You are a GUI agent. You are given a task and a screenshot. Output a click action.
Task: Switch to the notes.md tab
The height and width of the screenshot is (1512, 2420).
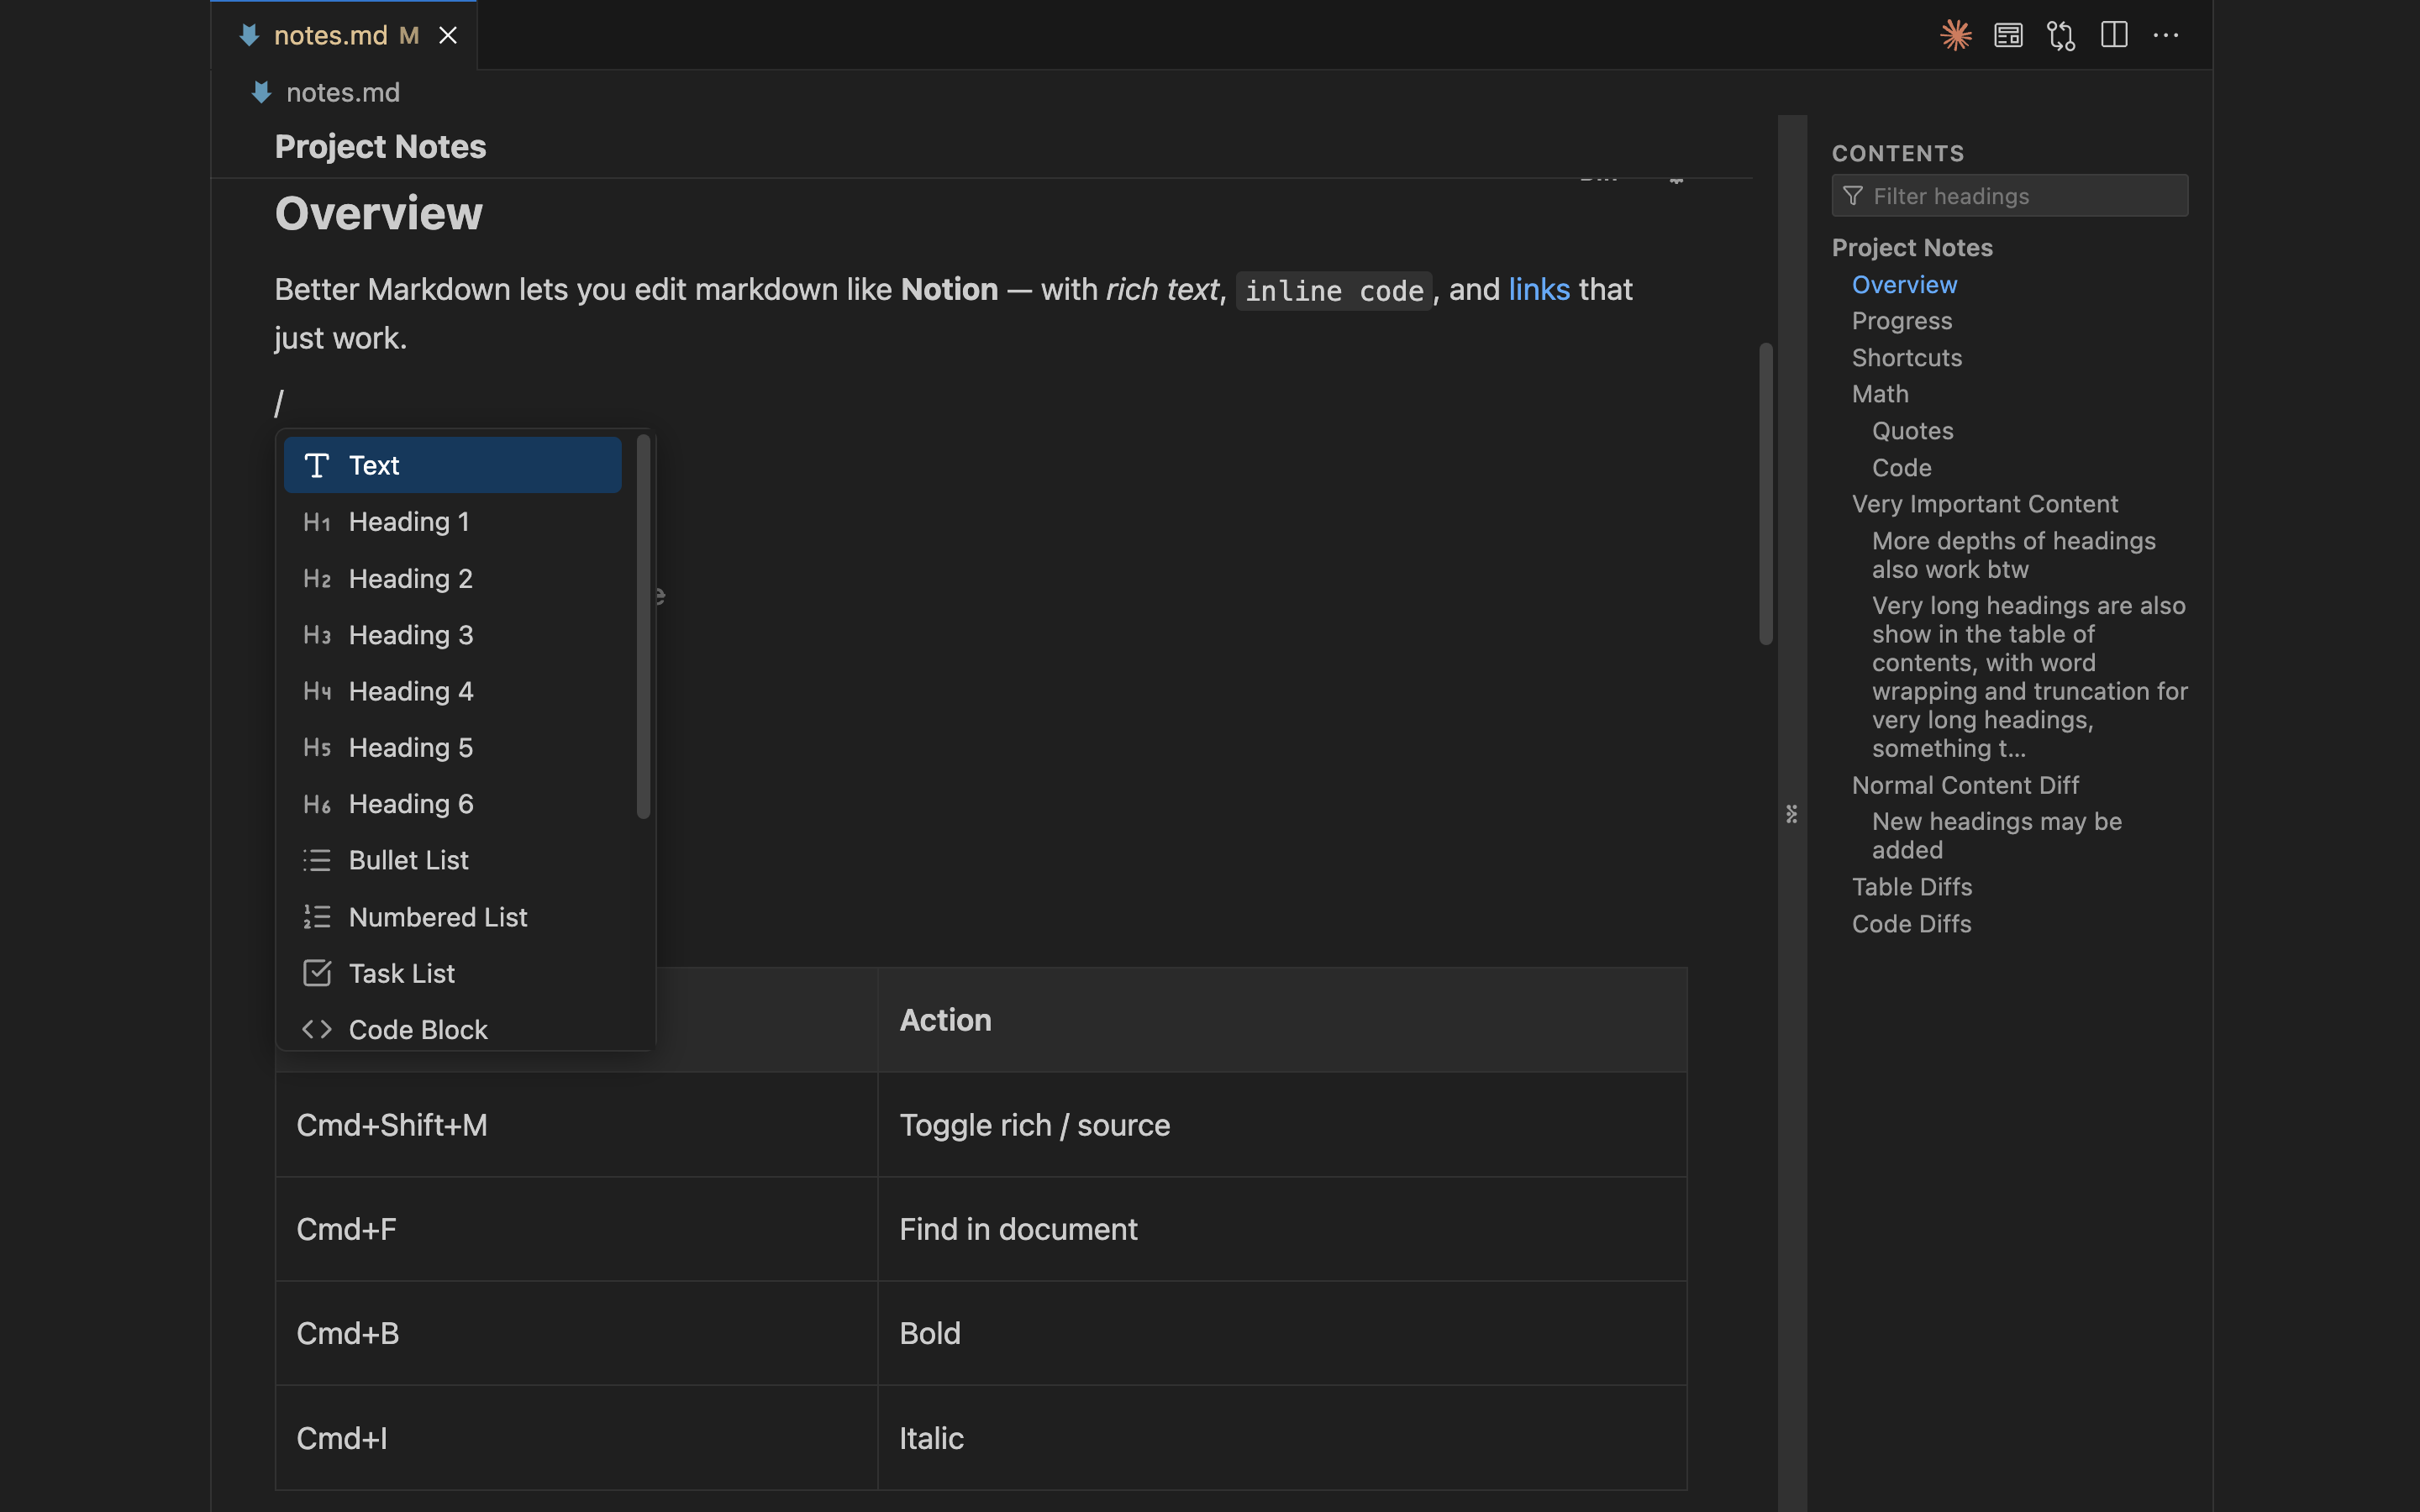point(330,35)
